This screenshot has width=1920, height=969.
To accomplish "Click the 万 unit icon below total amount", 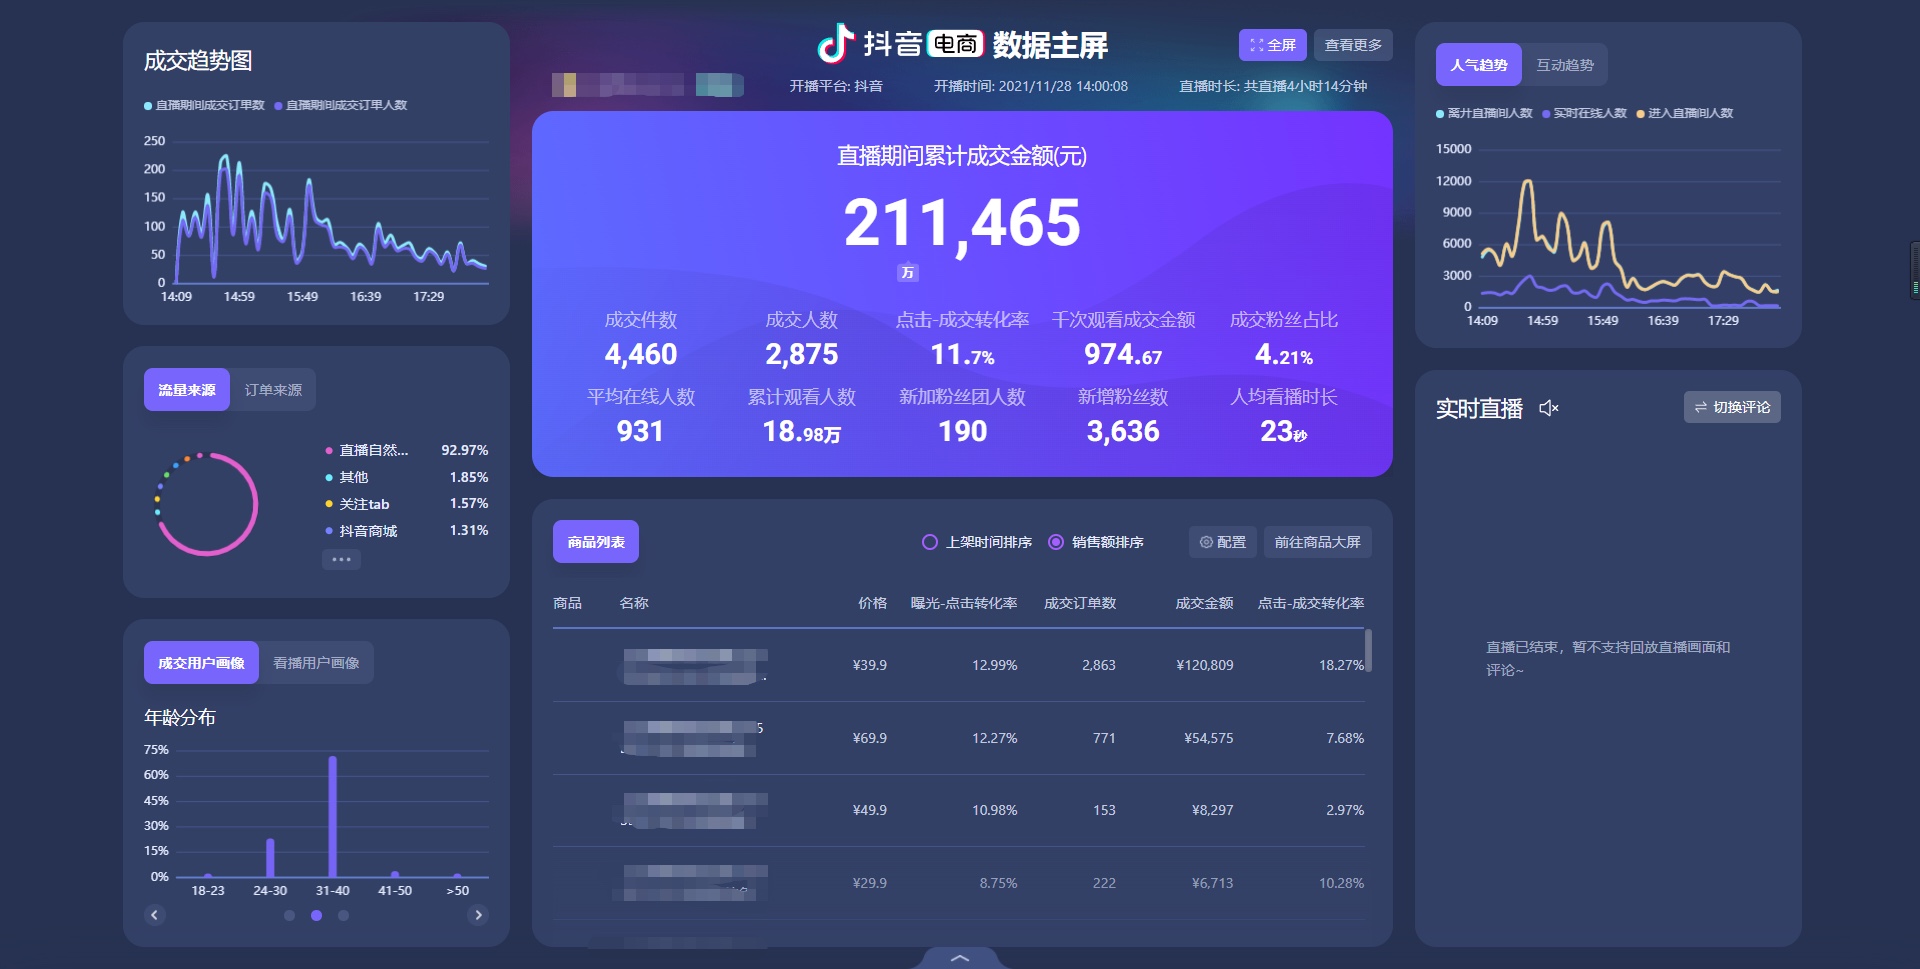I will [x=907, y=272].
